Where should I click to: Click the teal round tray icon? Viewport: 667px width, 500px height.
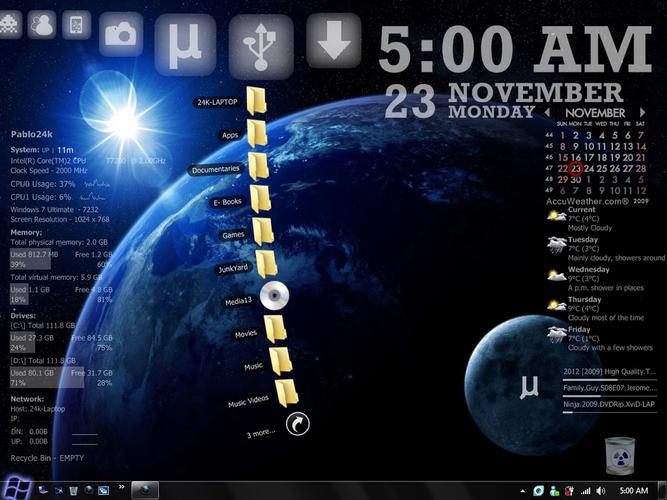pyautogui.click(x=539, y=491)
